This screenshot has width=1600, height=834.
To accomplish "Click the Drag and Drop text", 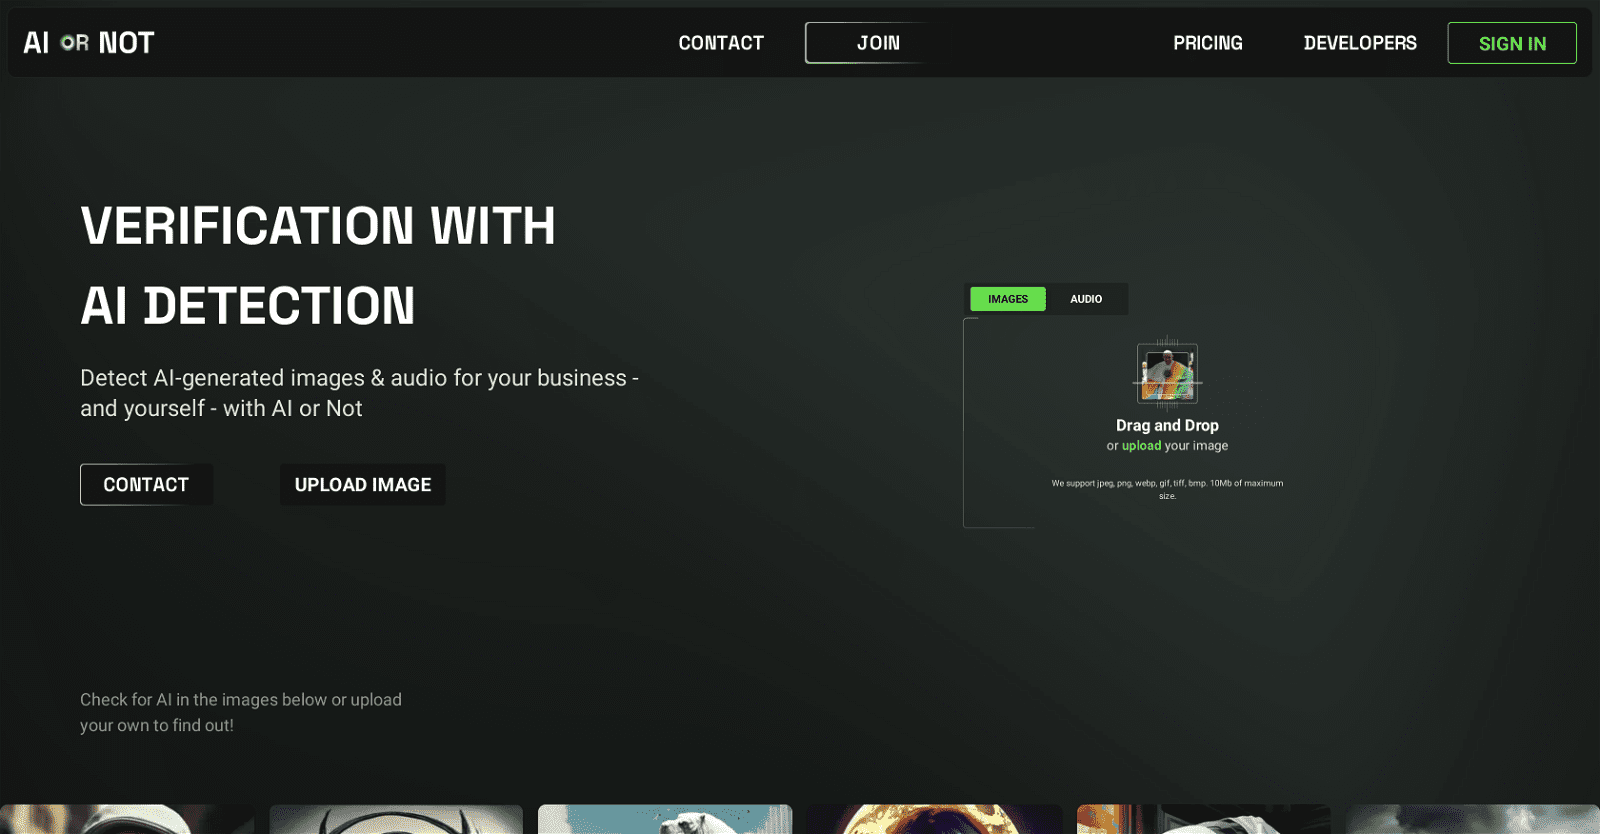I will coord(1167,425).
